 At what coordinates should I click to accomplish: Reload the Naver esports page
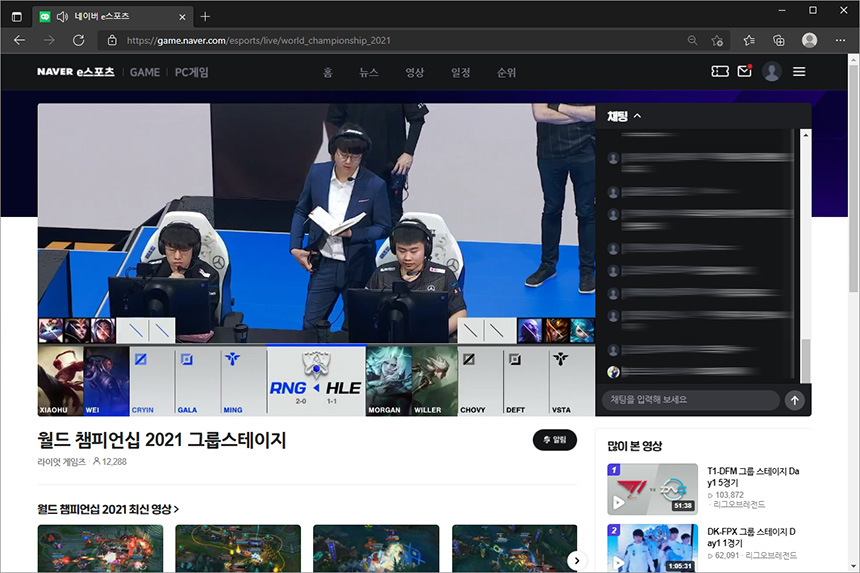[x=78, y=40]
